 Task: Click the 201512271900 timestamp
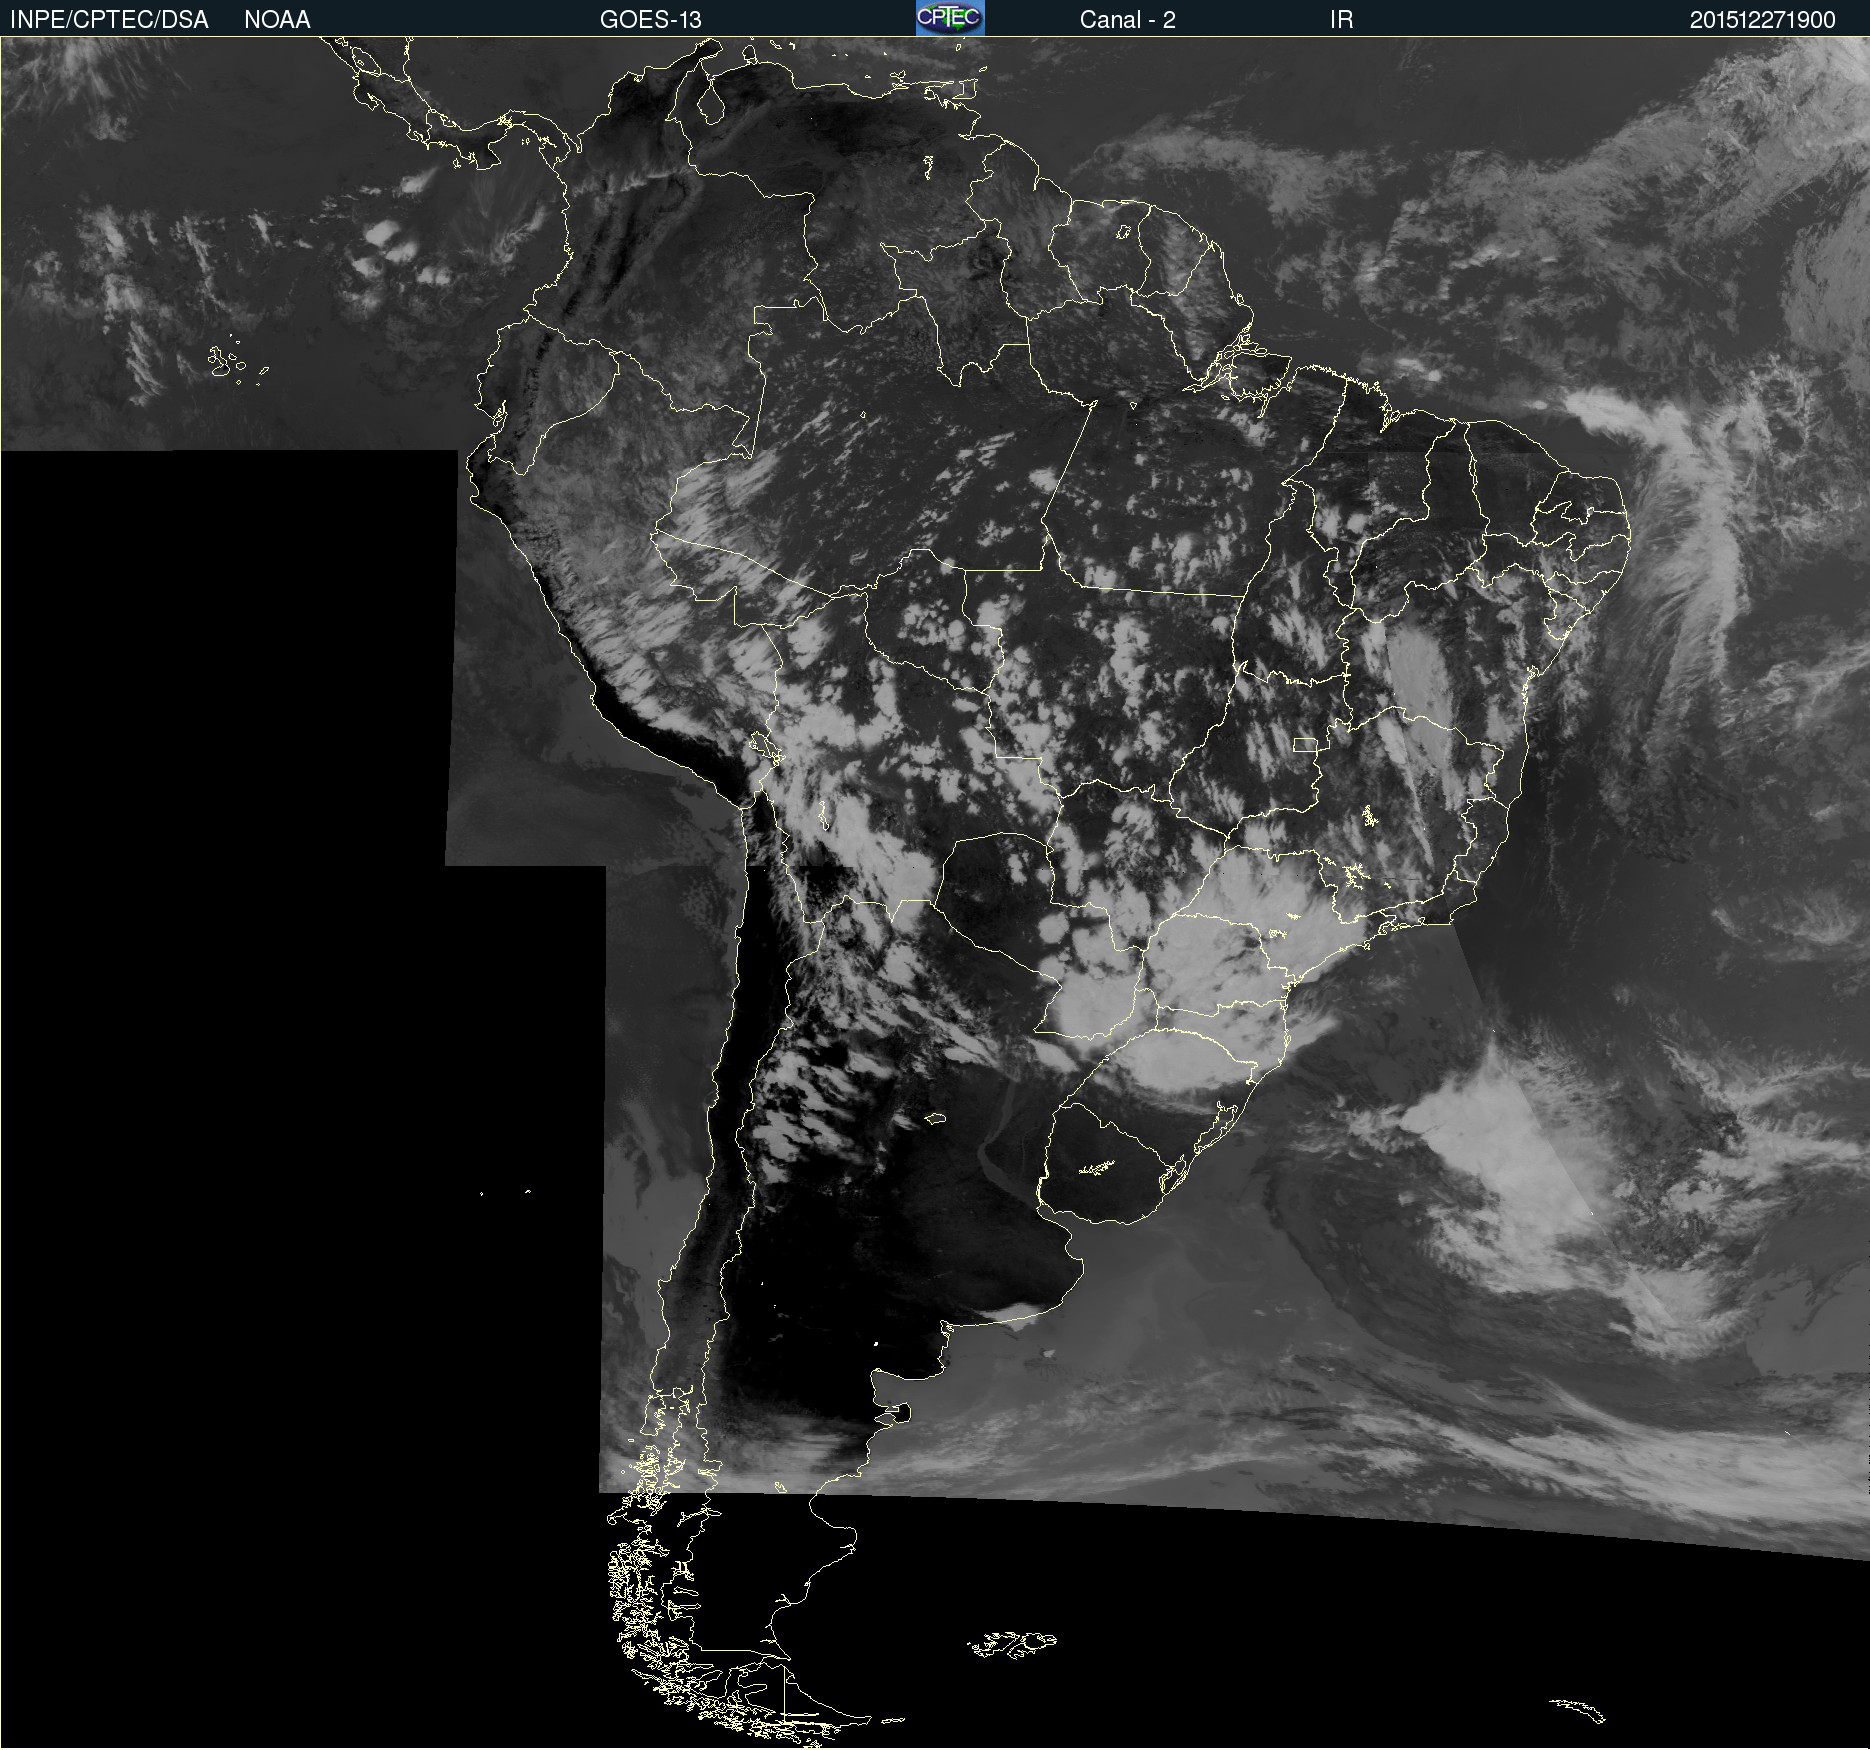[1763, 20]
